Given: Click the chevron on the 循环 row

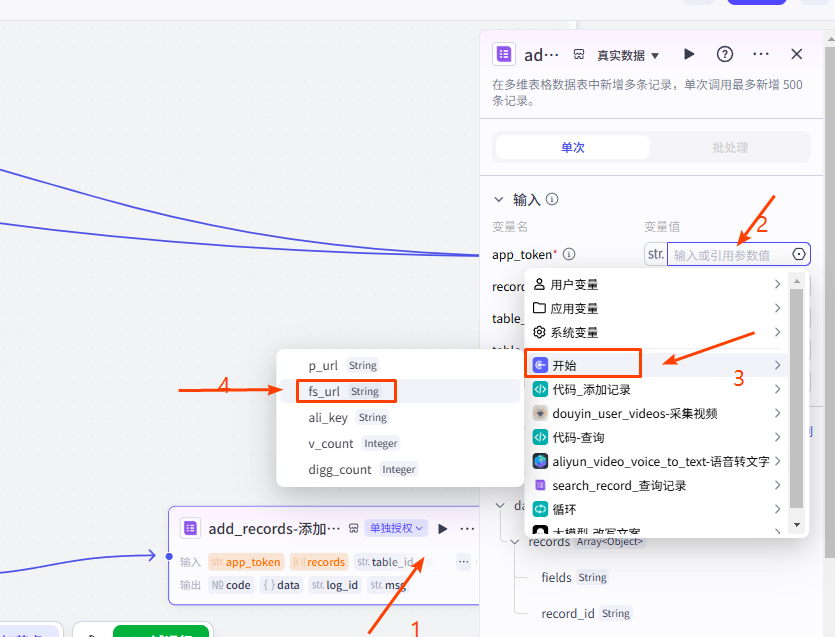Looking at the screenshot, I should pyautogui.click(x=777, y=509).
